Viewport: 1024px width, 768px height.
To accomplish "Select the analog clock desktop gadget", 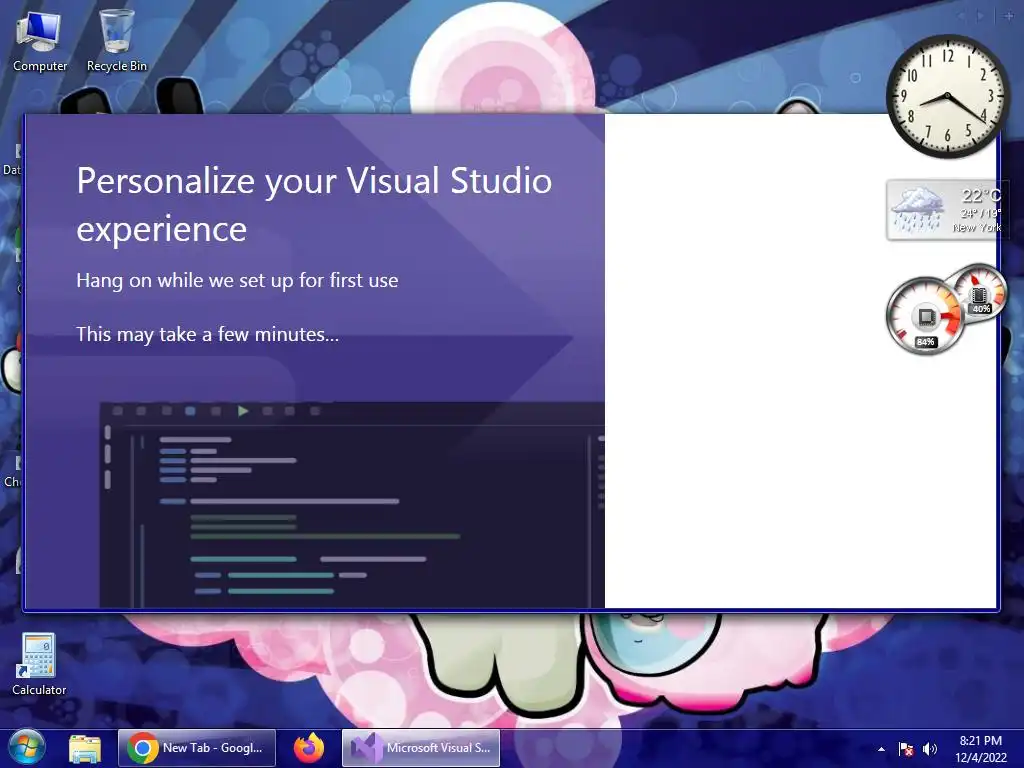I will [x=947, y=96].
